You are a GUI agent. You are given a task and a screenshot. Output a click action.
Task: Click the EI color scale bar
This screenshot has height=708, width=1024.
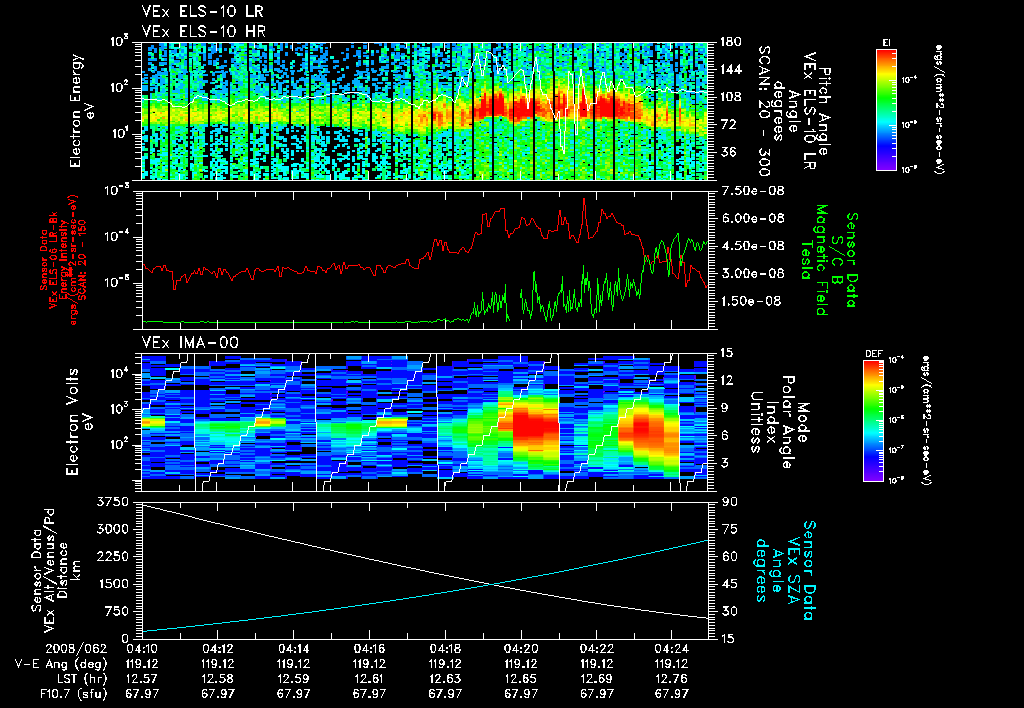tap(886, 109)
